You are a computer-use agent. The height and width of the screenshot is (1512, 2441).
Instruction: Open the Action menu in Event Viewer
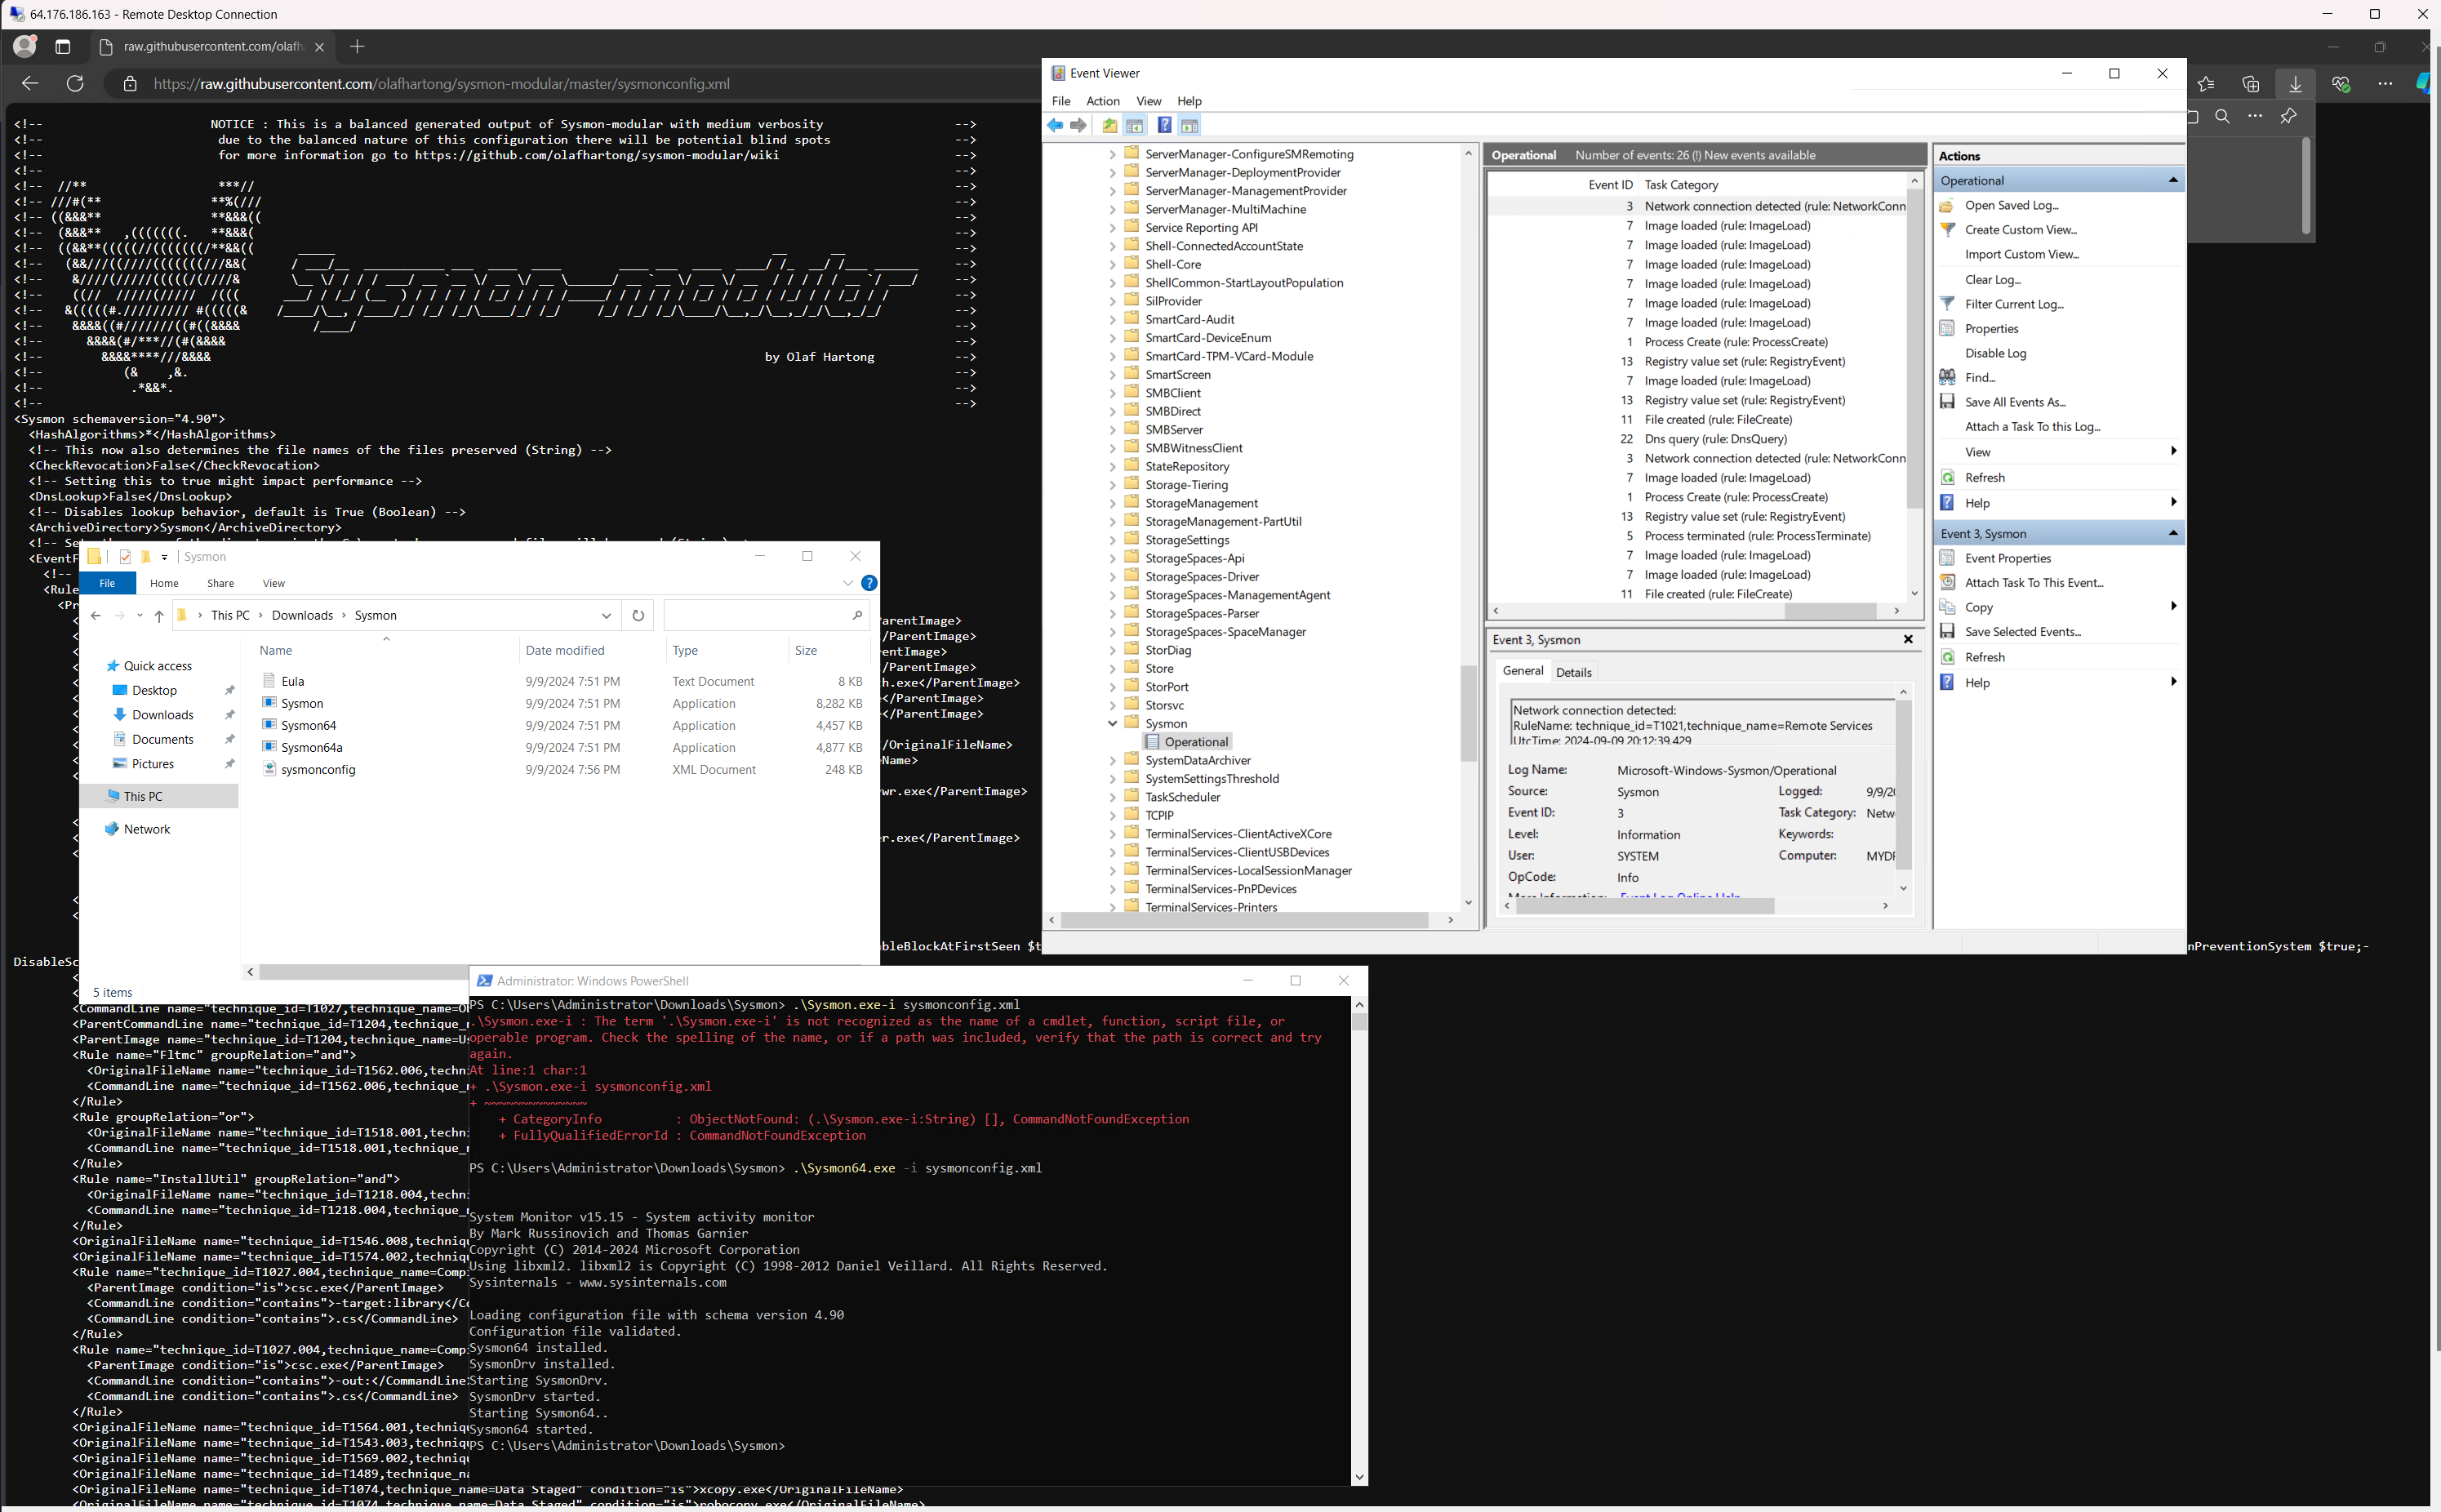(1101, 101)
